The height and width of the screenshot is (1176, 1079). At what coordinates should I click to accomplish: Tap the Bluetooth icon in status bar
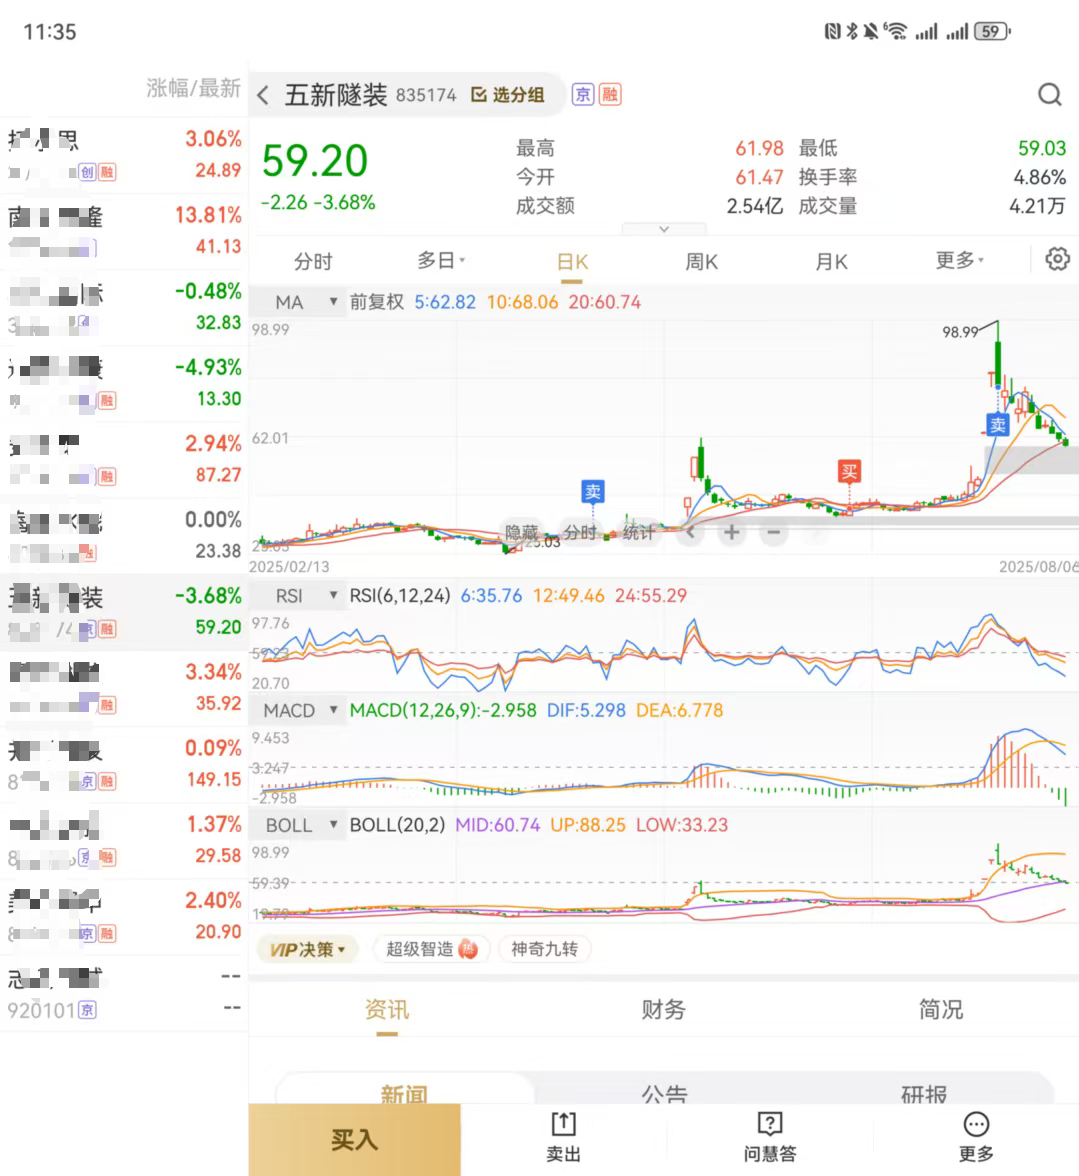point(852,32)
